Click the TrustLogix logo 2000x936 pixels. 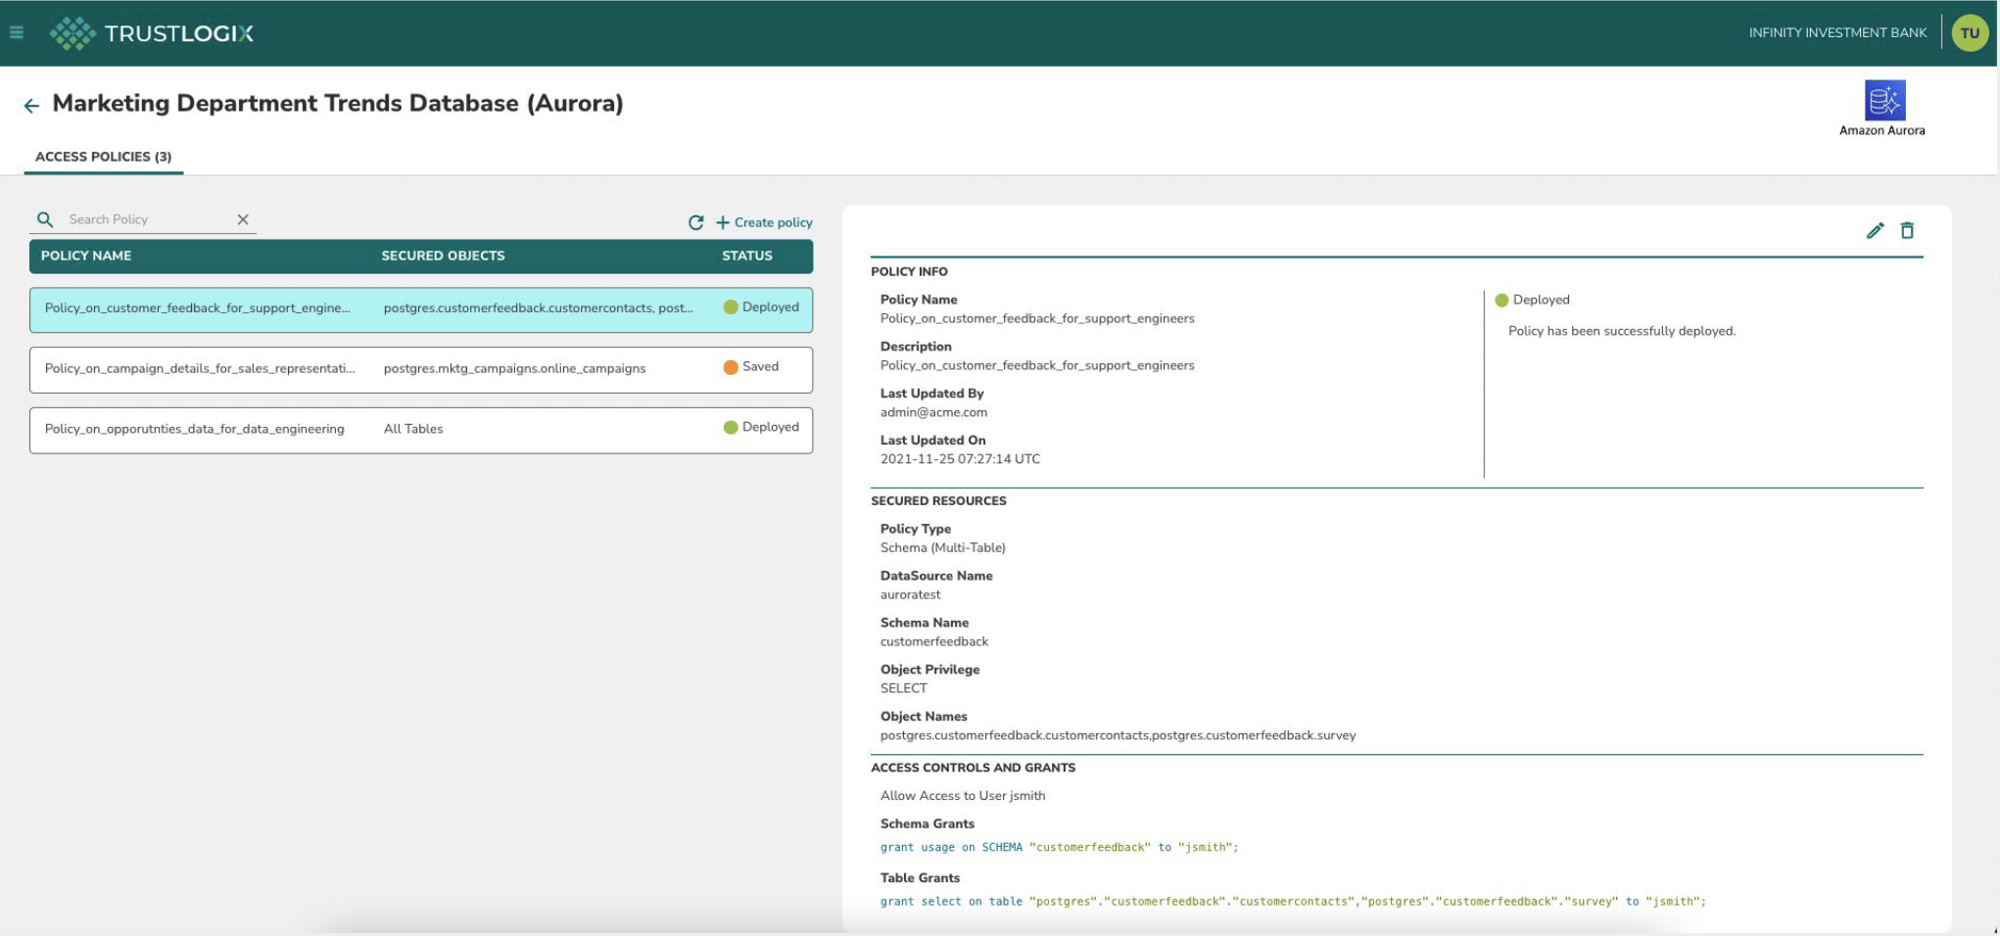[150, 32]
